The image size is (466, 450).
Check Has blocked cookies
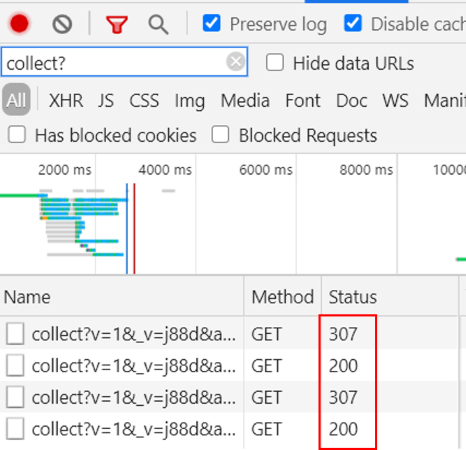click(17, 134)
